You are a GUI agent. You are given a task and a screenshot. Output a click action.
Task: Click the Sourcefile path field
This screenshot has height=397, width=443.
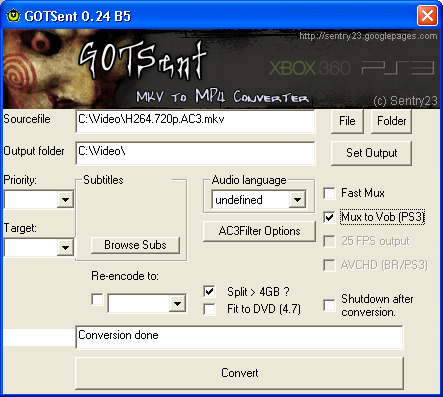tap(195, 121)
